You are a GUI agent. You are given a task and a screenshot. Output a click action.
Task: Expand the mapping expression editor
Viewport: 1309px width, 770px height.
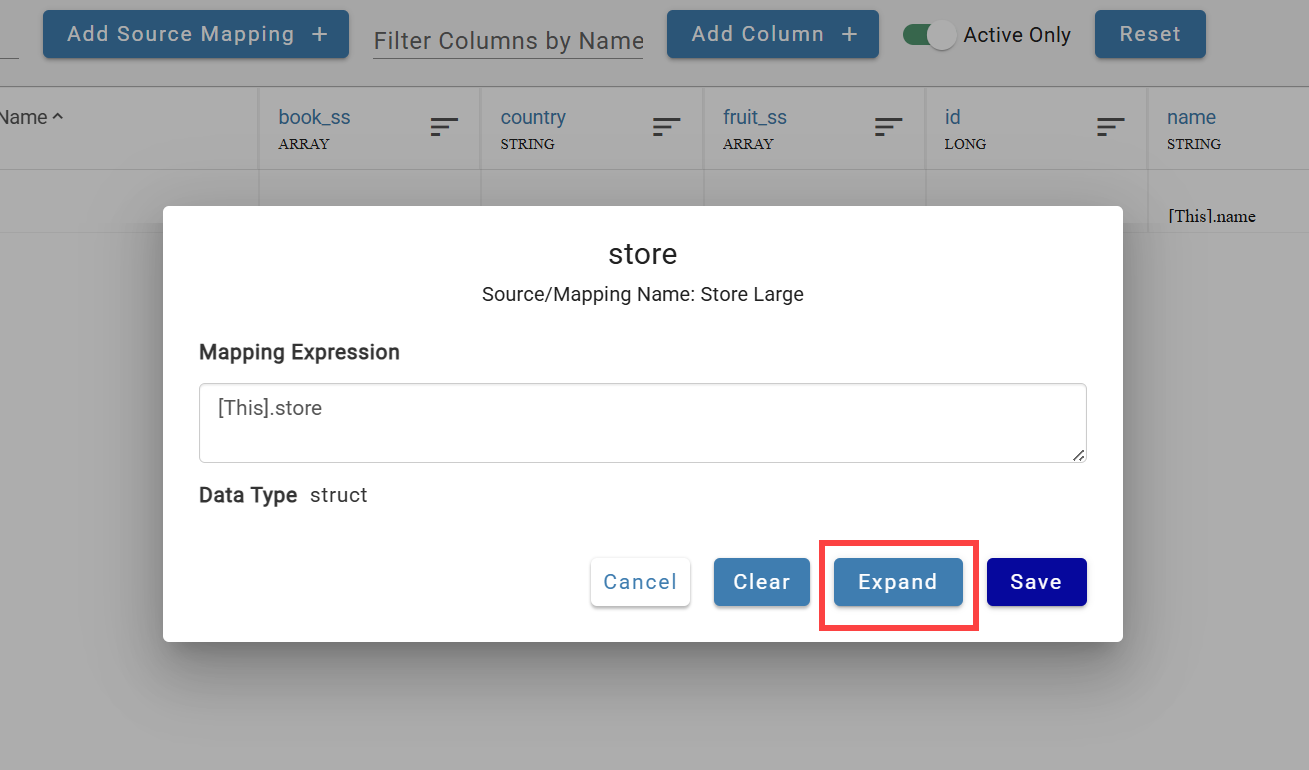coord(897,581)
